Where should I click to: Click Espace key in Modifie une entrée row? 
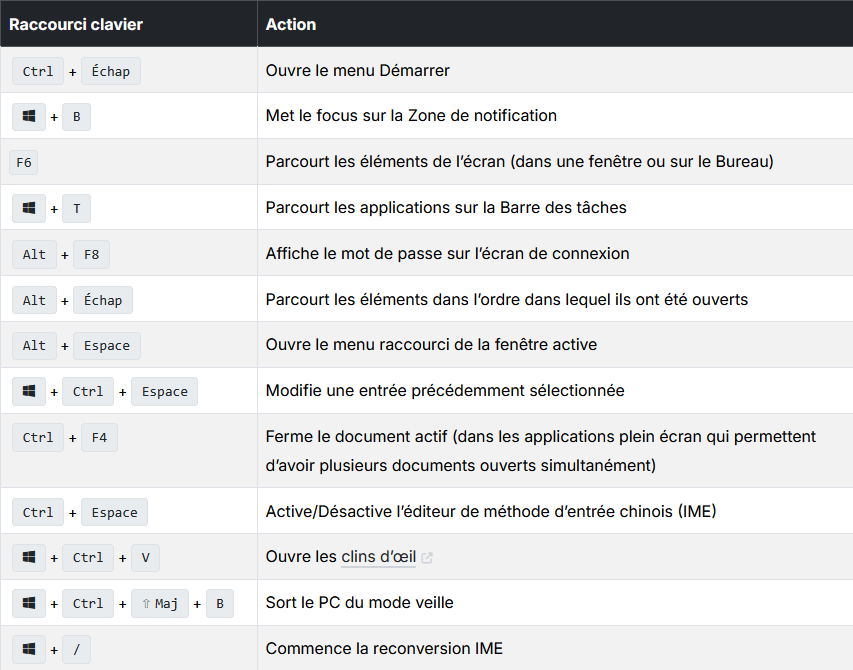165,392
